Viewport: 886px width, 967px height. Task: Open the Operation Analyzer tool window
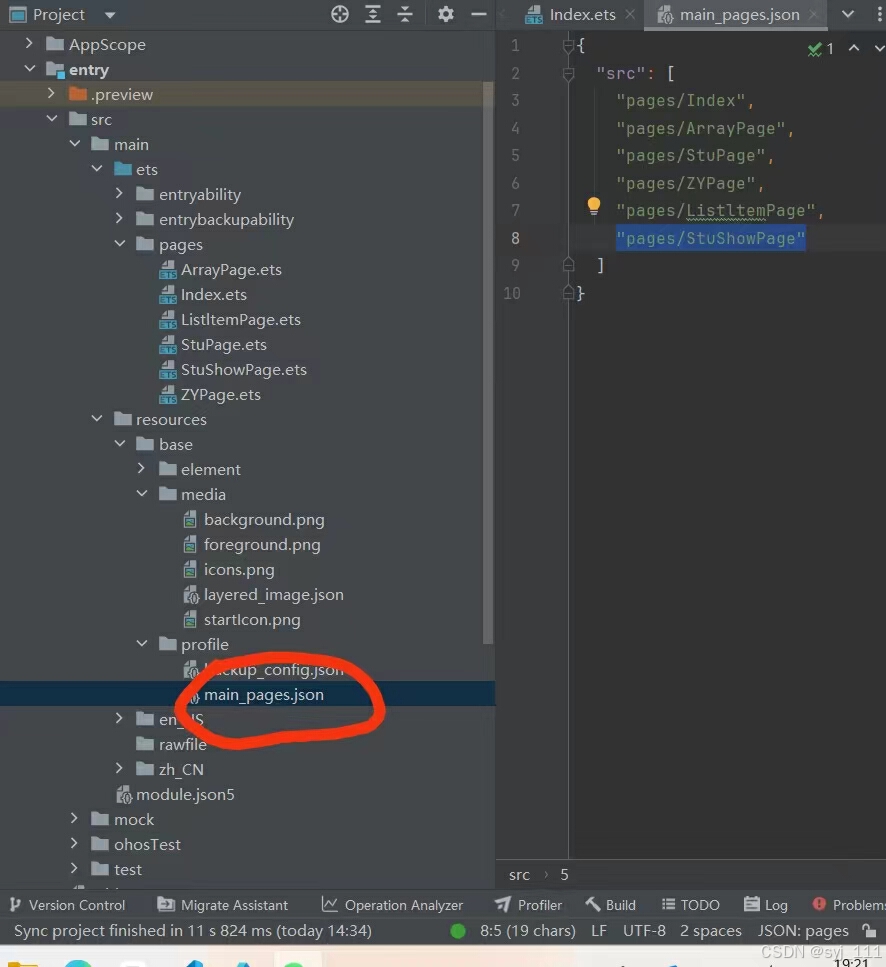click(x=392, y=905)
